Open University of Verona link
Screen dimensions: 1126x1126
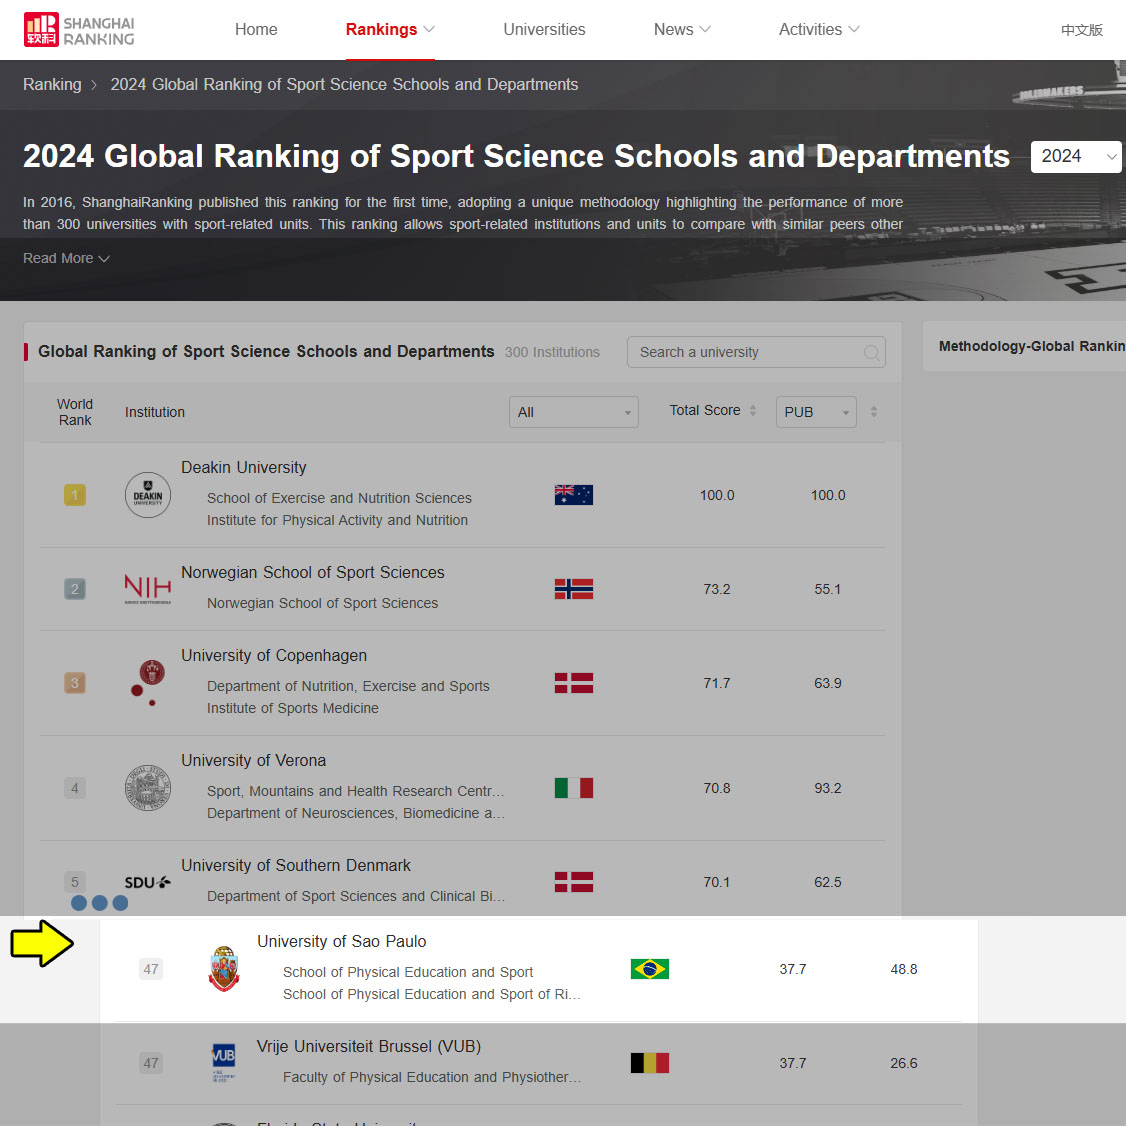coord(253,760)
